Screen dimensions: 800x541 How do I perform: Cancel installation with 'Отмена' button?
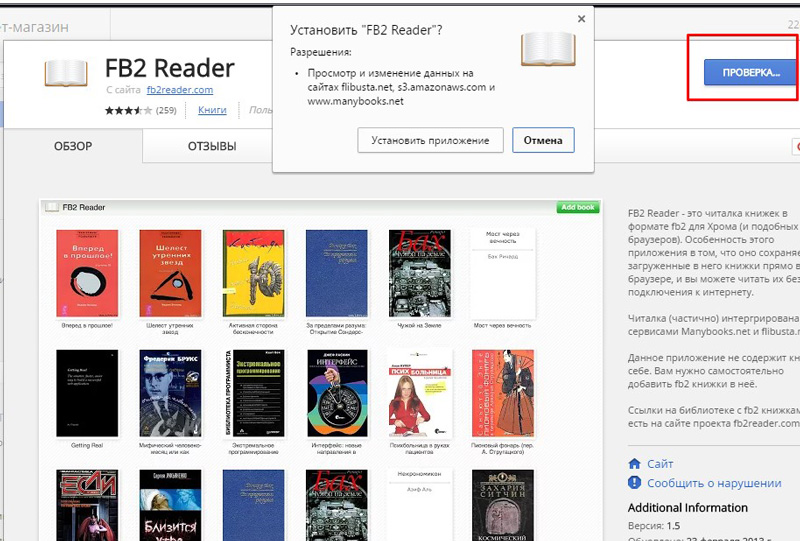click(543, 140)
